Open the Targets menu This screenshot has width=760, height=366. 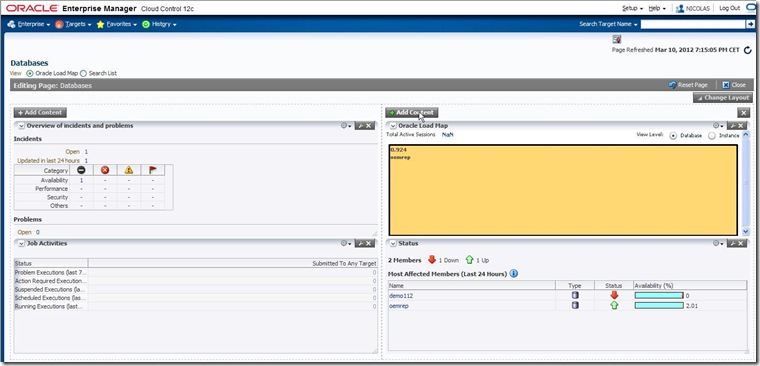(x=73, y=24)
